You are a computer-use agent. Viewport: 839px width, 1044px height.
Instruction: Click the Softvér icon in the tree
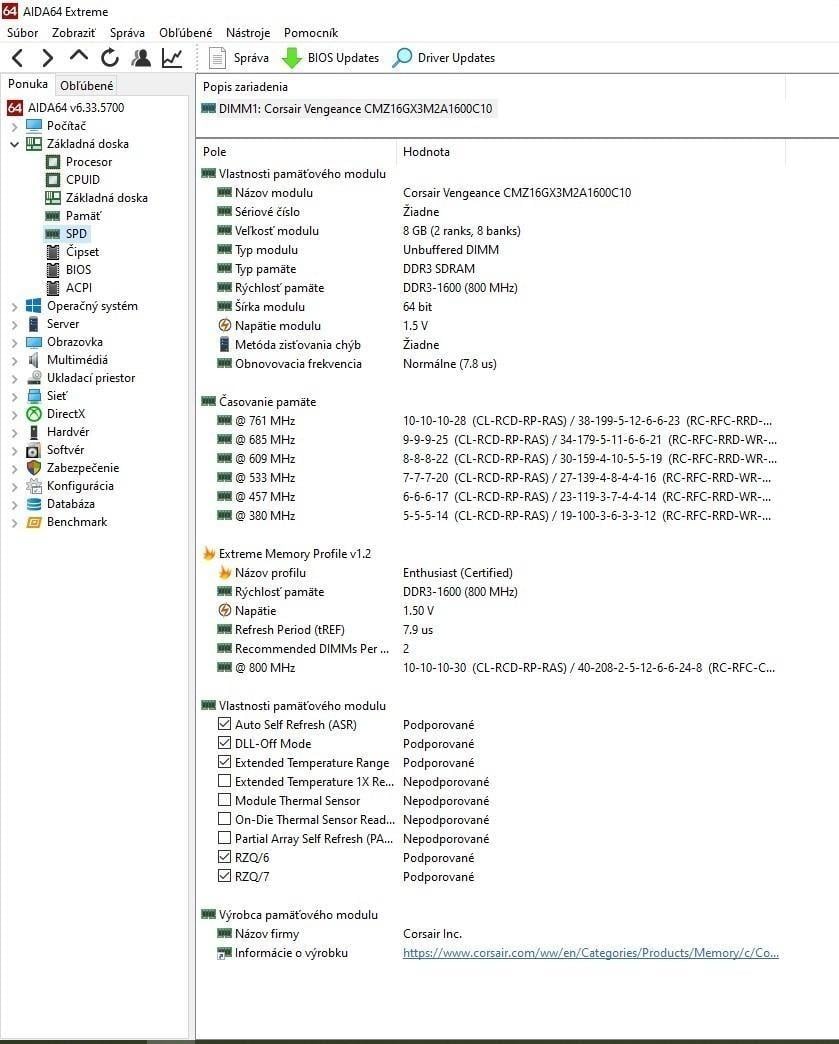click(x=34, y=450)
